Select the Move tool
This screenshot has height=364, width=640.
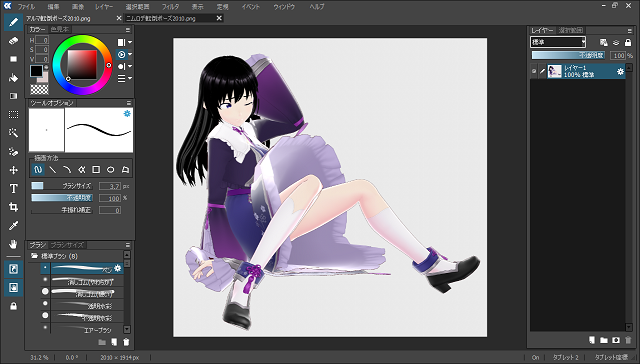pyautogui.click(x=13, y=170)
